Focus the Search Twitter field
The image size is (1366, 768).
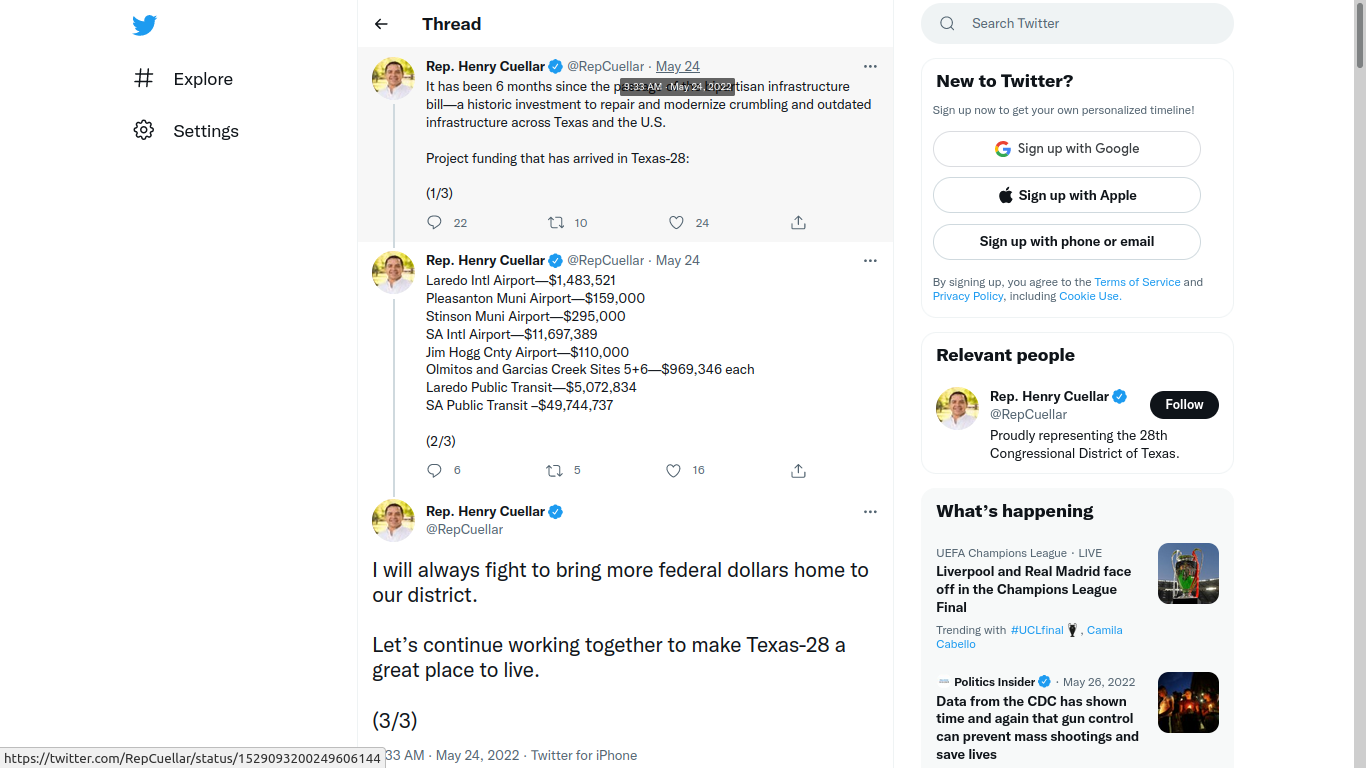1077,23
